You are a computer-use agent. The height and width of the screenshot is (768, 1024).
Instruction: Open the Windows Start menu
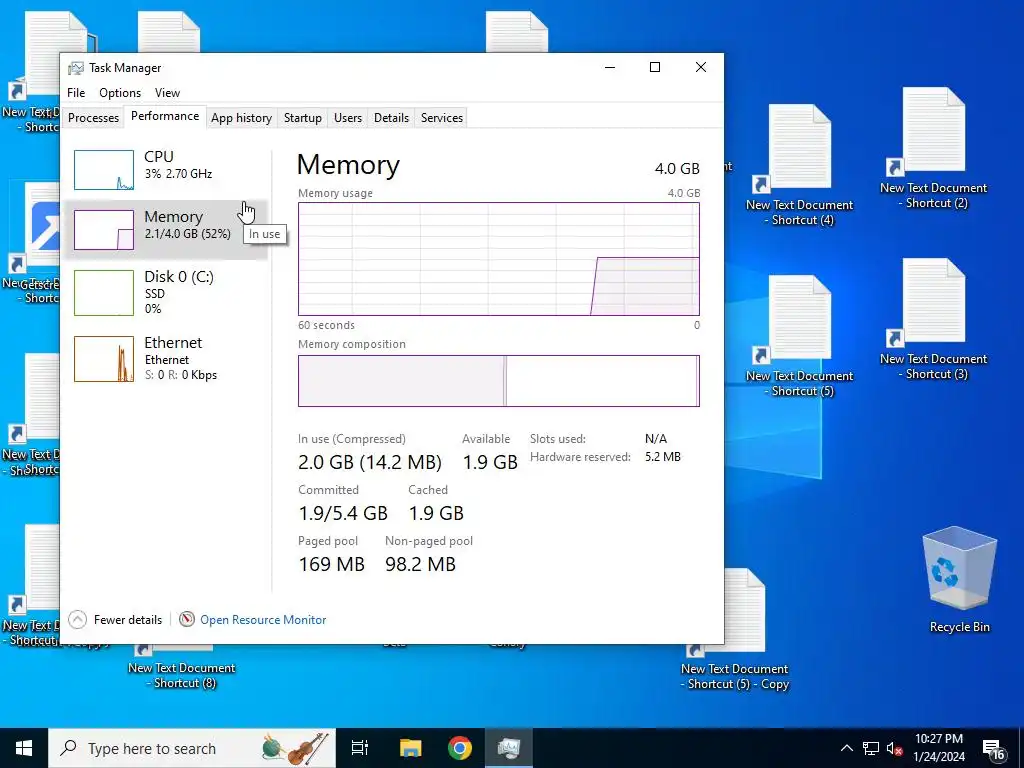[24, 748]
